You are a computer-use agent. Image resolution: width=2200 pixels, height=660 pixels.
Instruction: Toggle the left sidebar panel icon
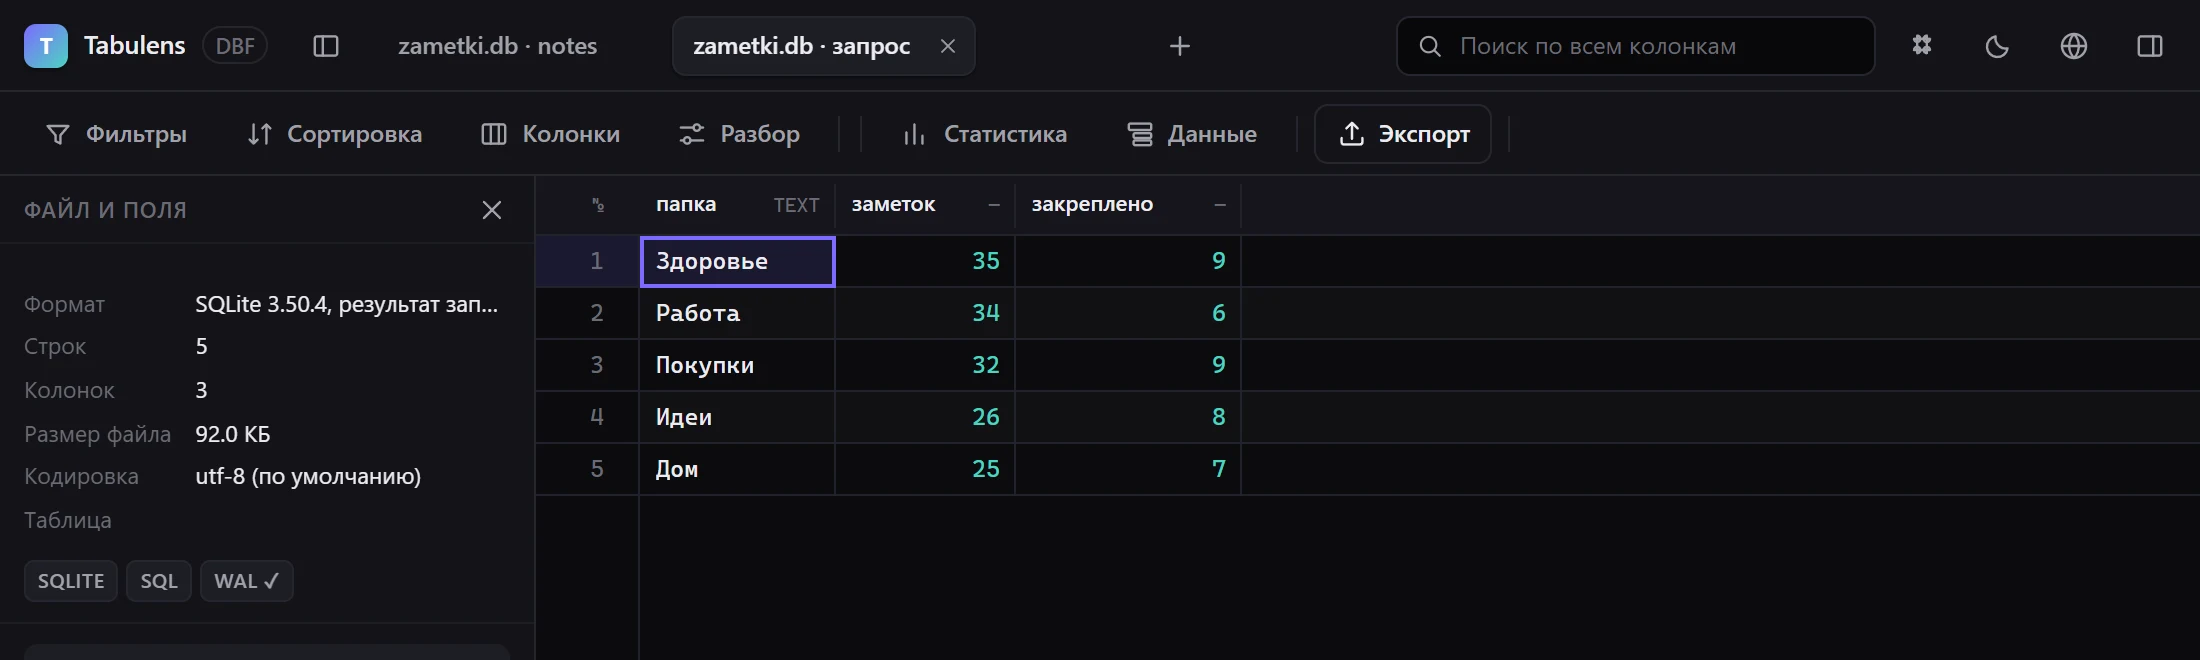326,46
